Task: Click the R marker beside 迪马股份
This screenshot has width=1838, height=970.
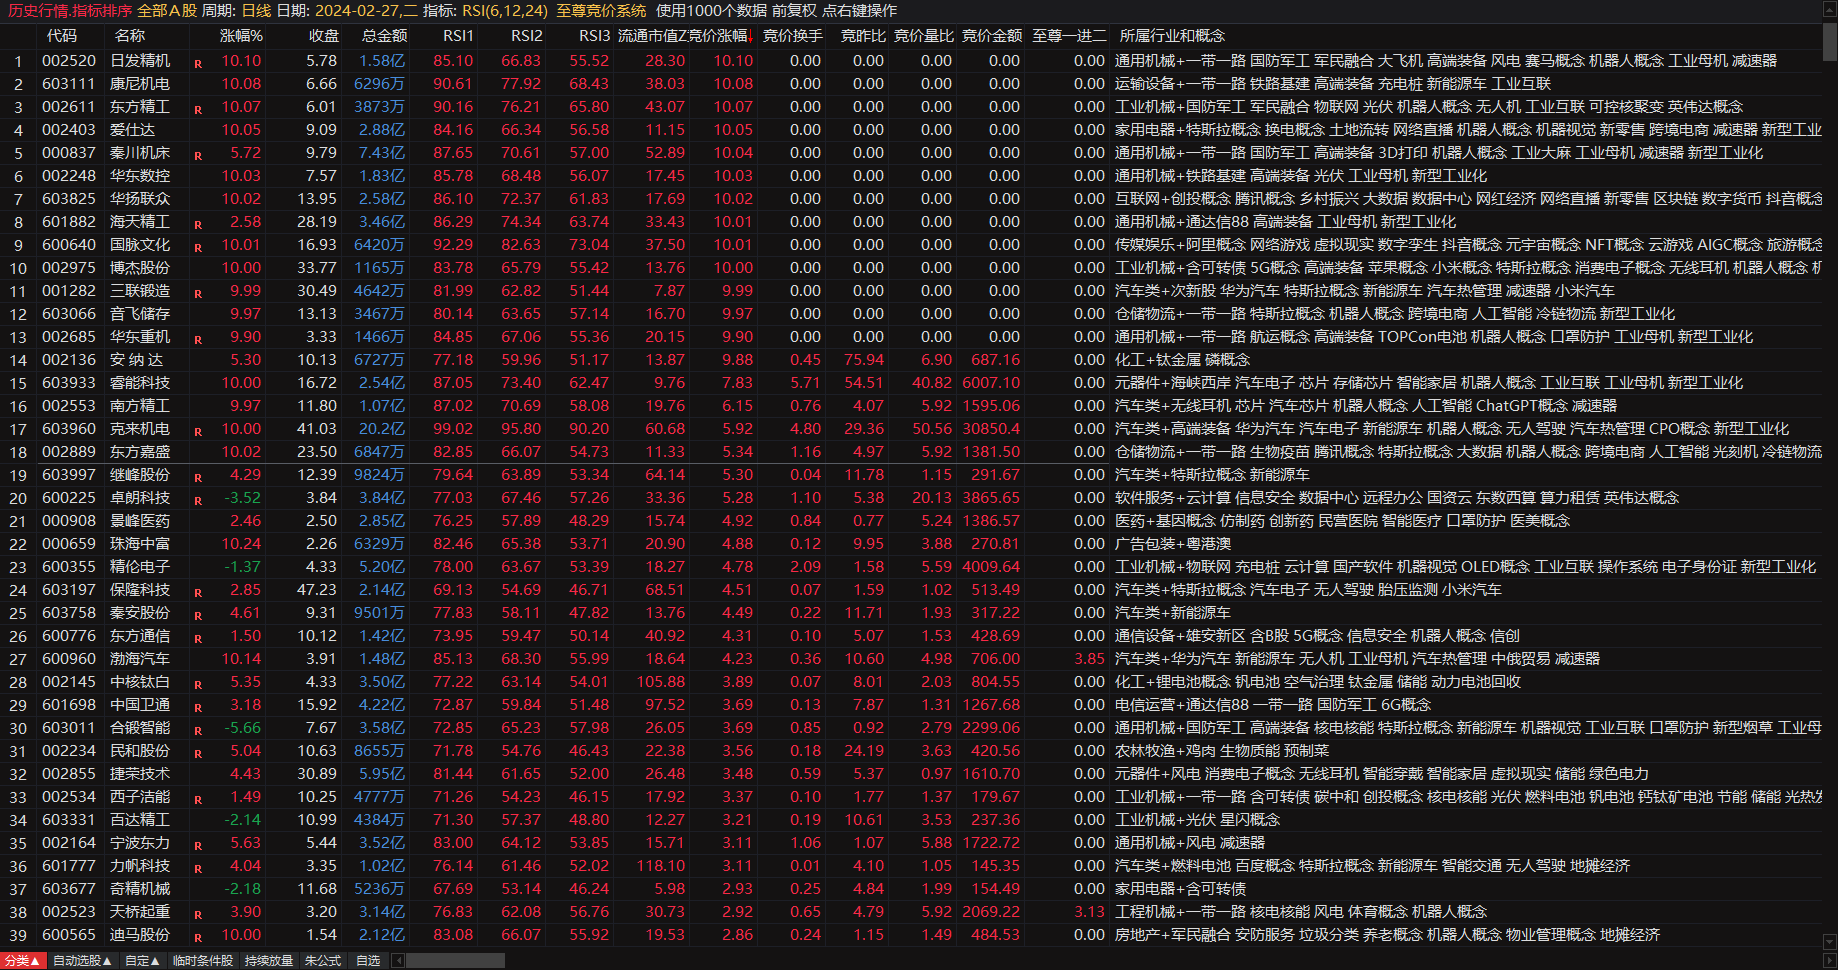Action: pos(198,938)
